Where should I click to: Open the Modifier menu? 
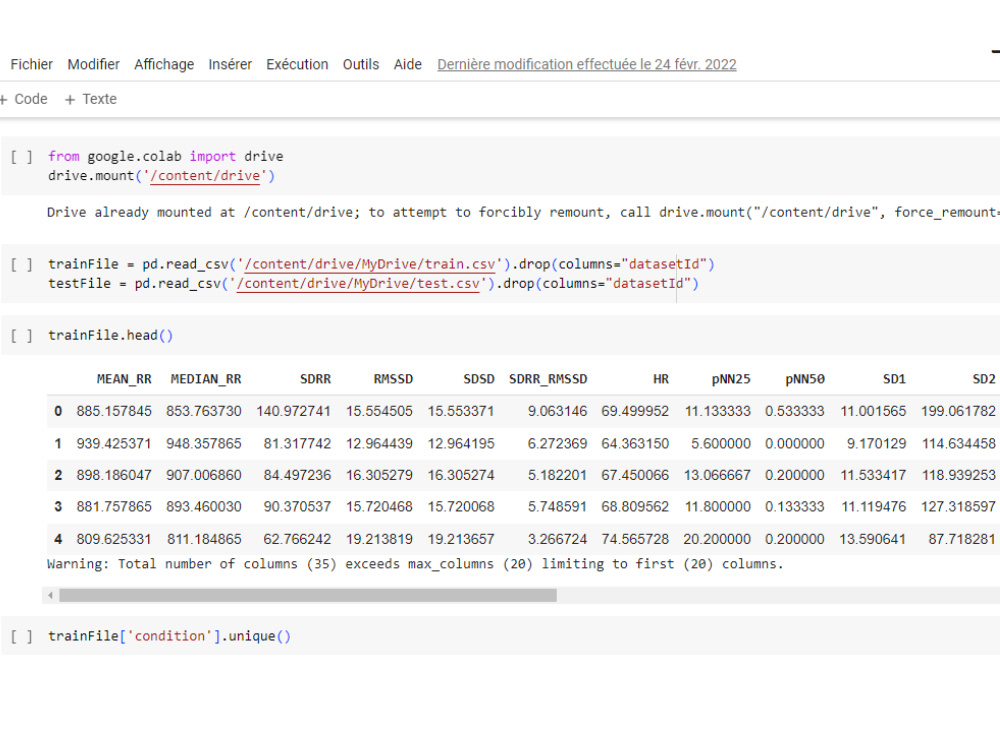tap(93, 64)
